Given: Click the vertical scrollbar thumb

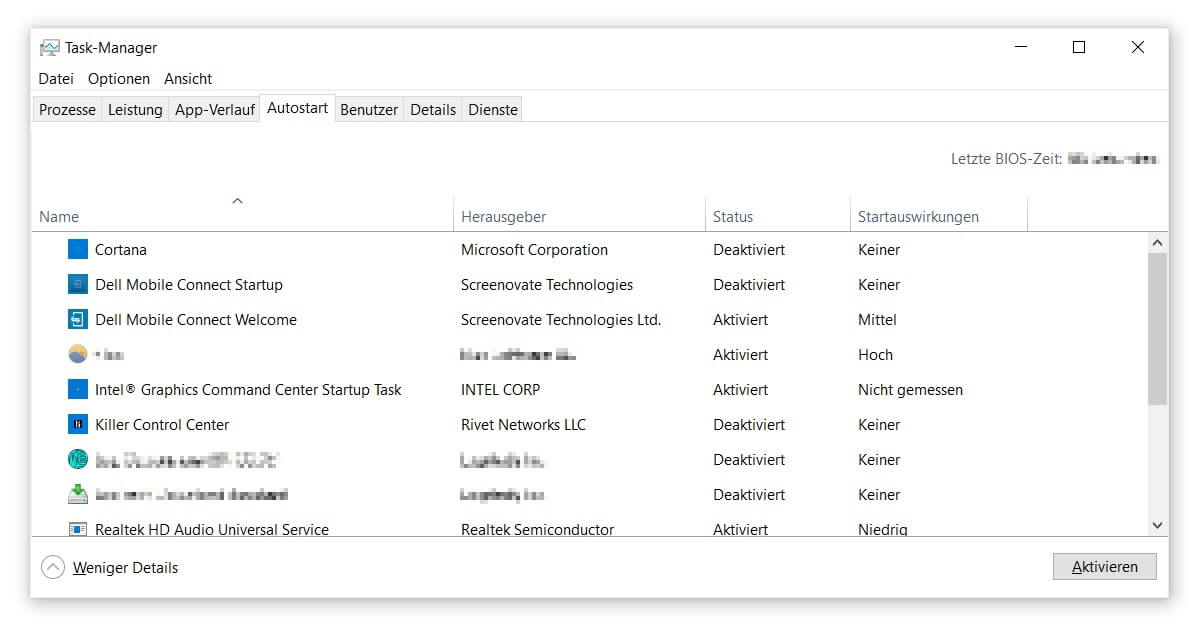Looking at the screenshot, I should click(x=1157, y=329).
